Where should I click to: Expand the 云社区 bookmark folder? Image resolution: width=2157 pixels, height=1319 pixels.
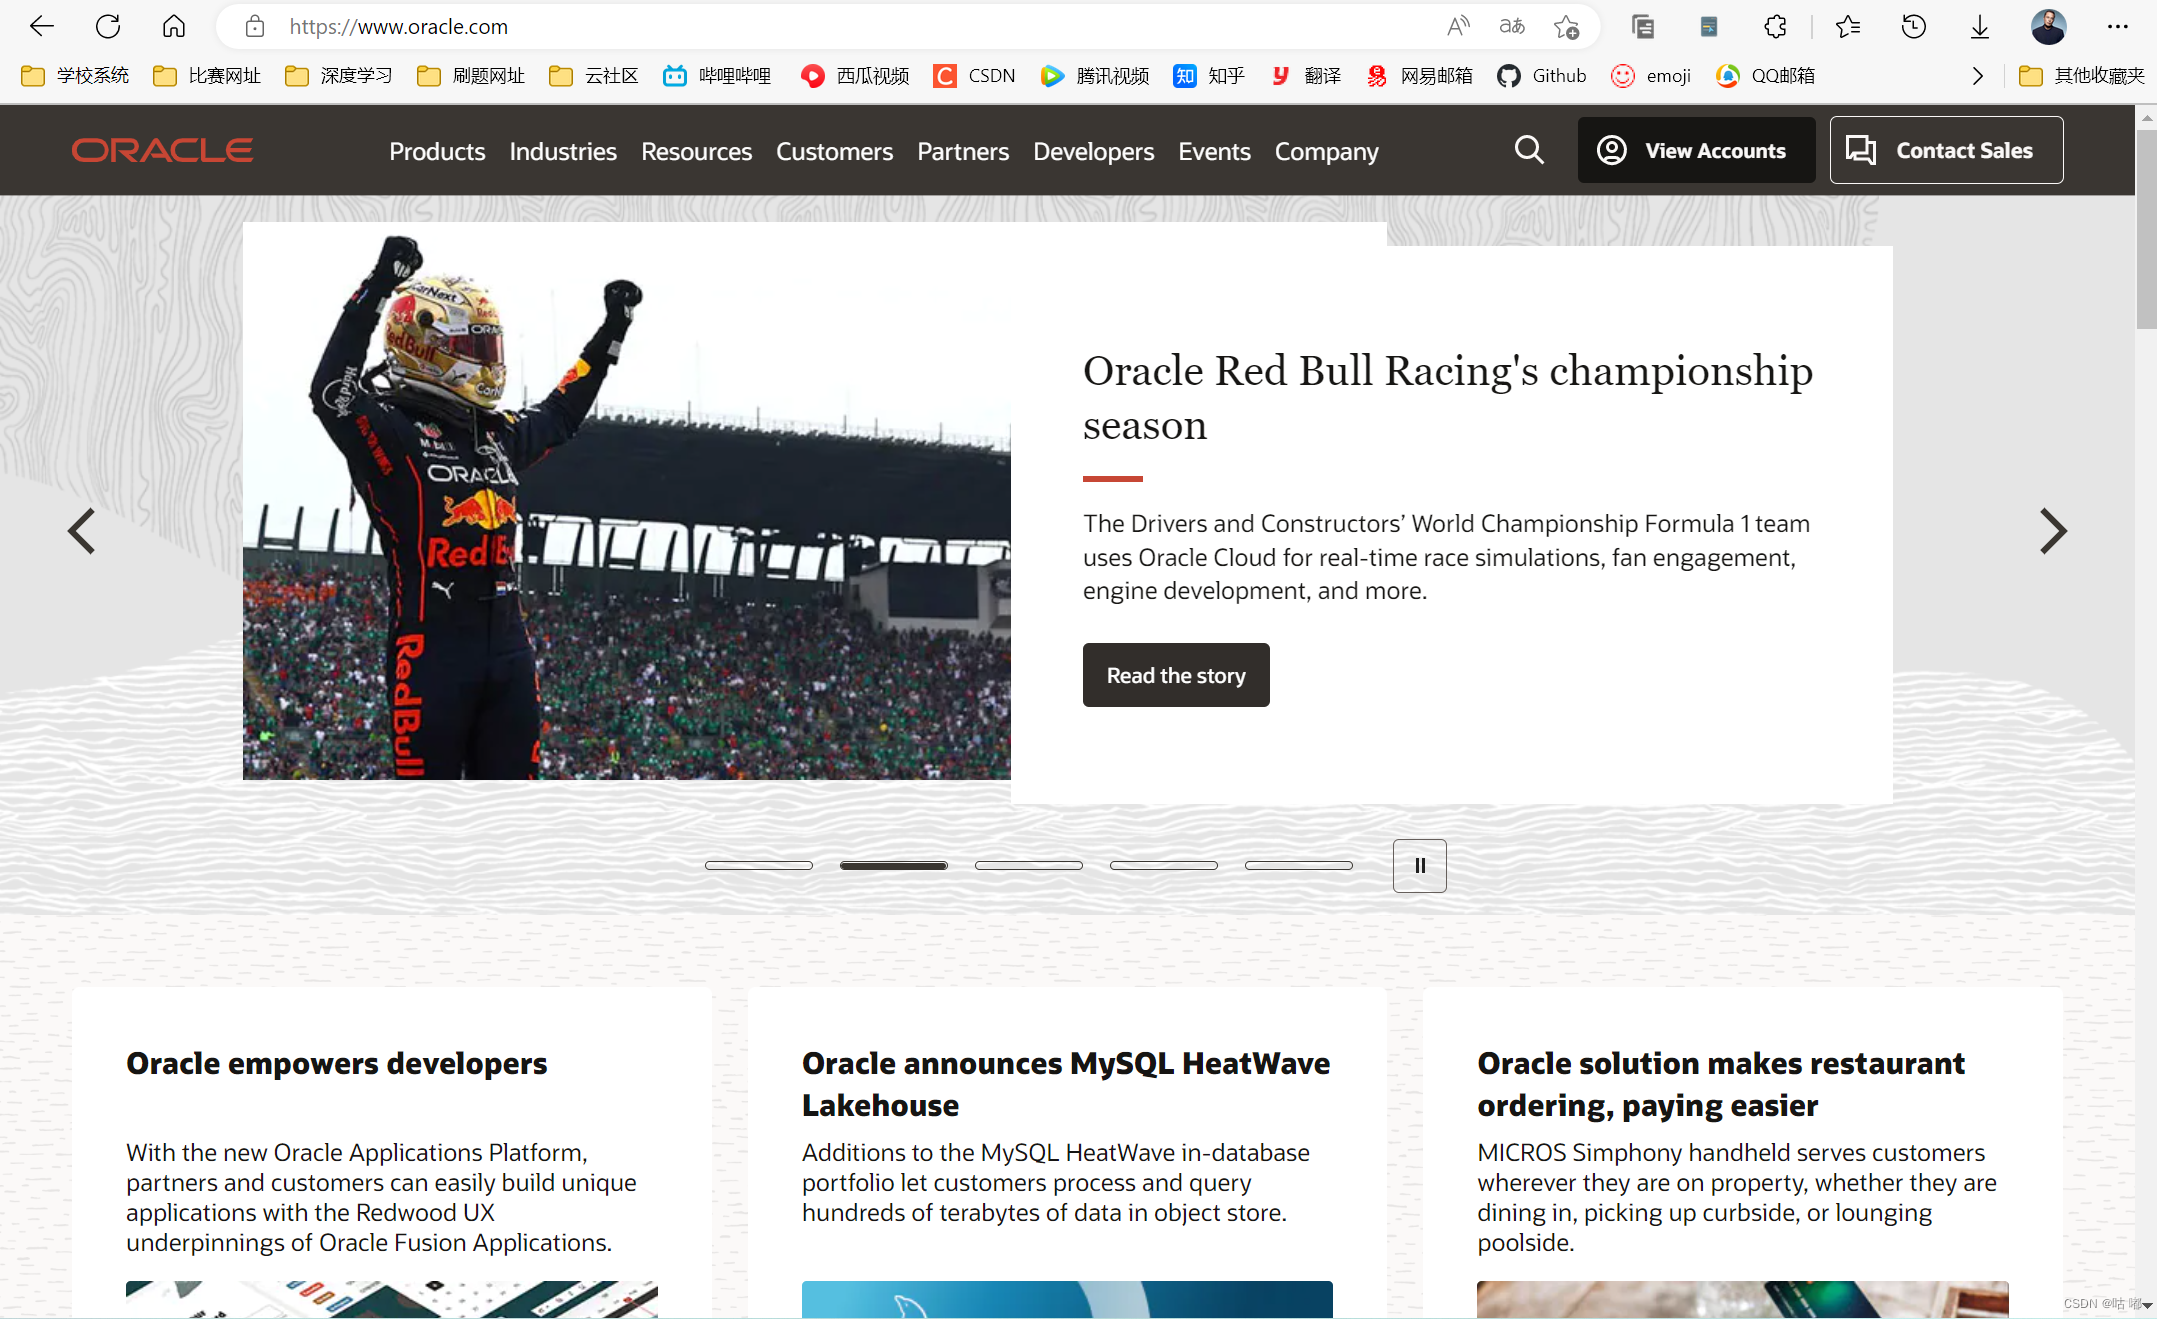(x=594, y=76)
